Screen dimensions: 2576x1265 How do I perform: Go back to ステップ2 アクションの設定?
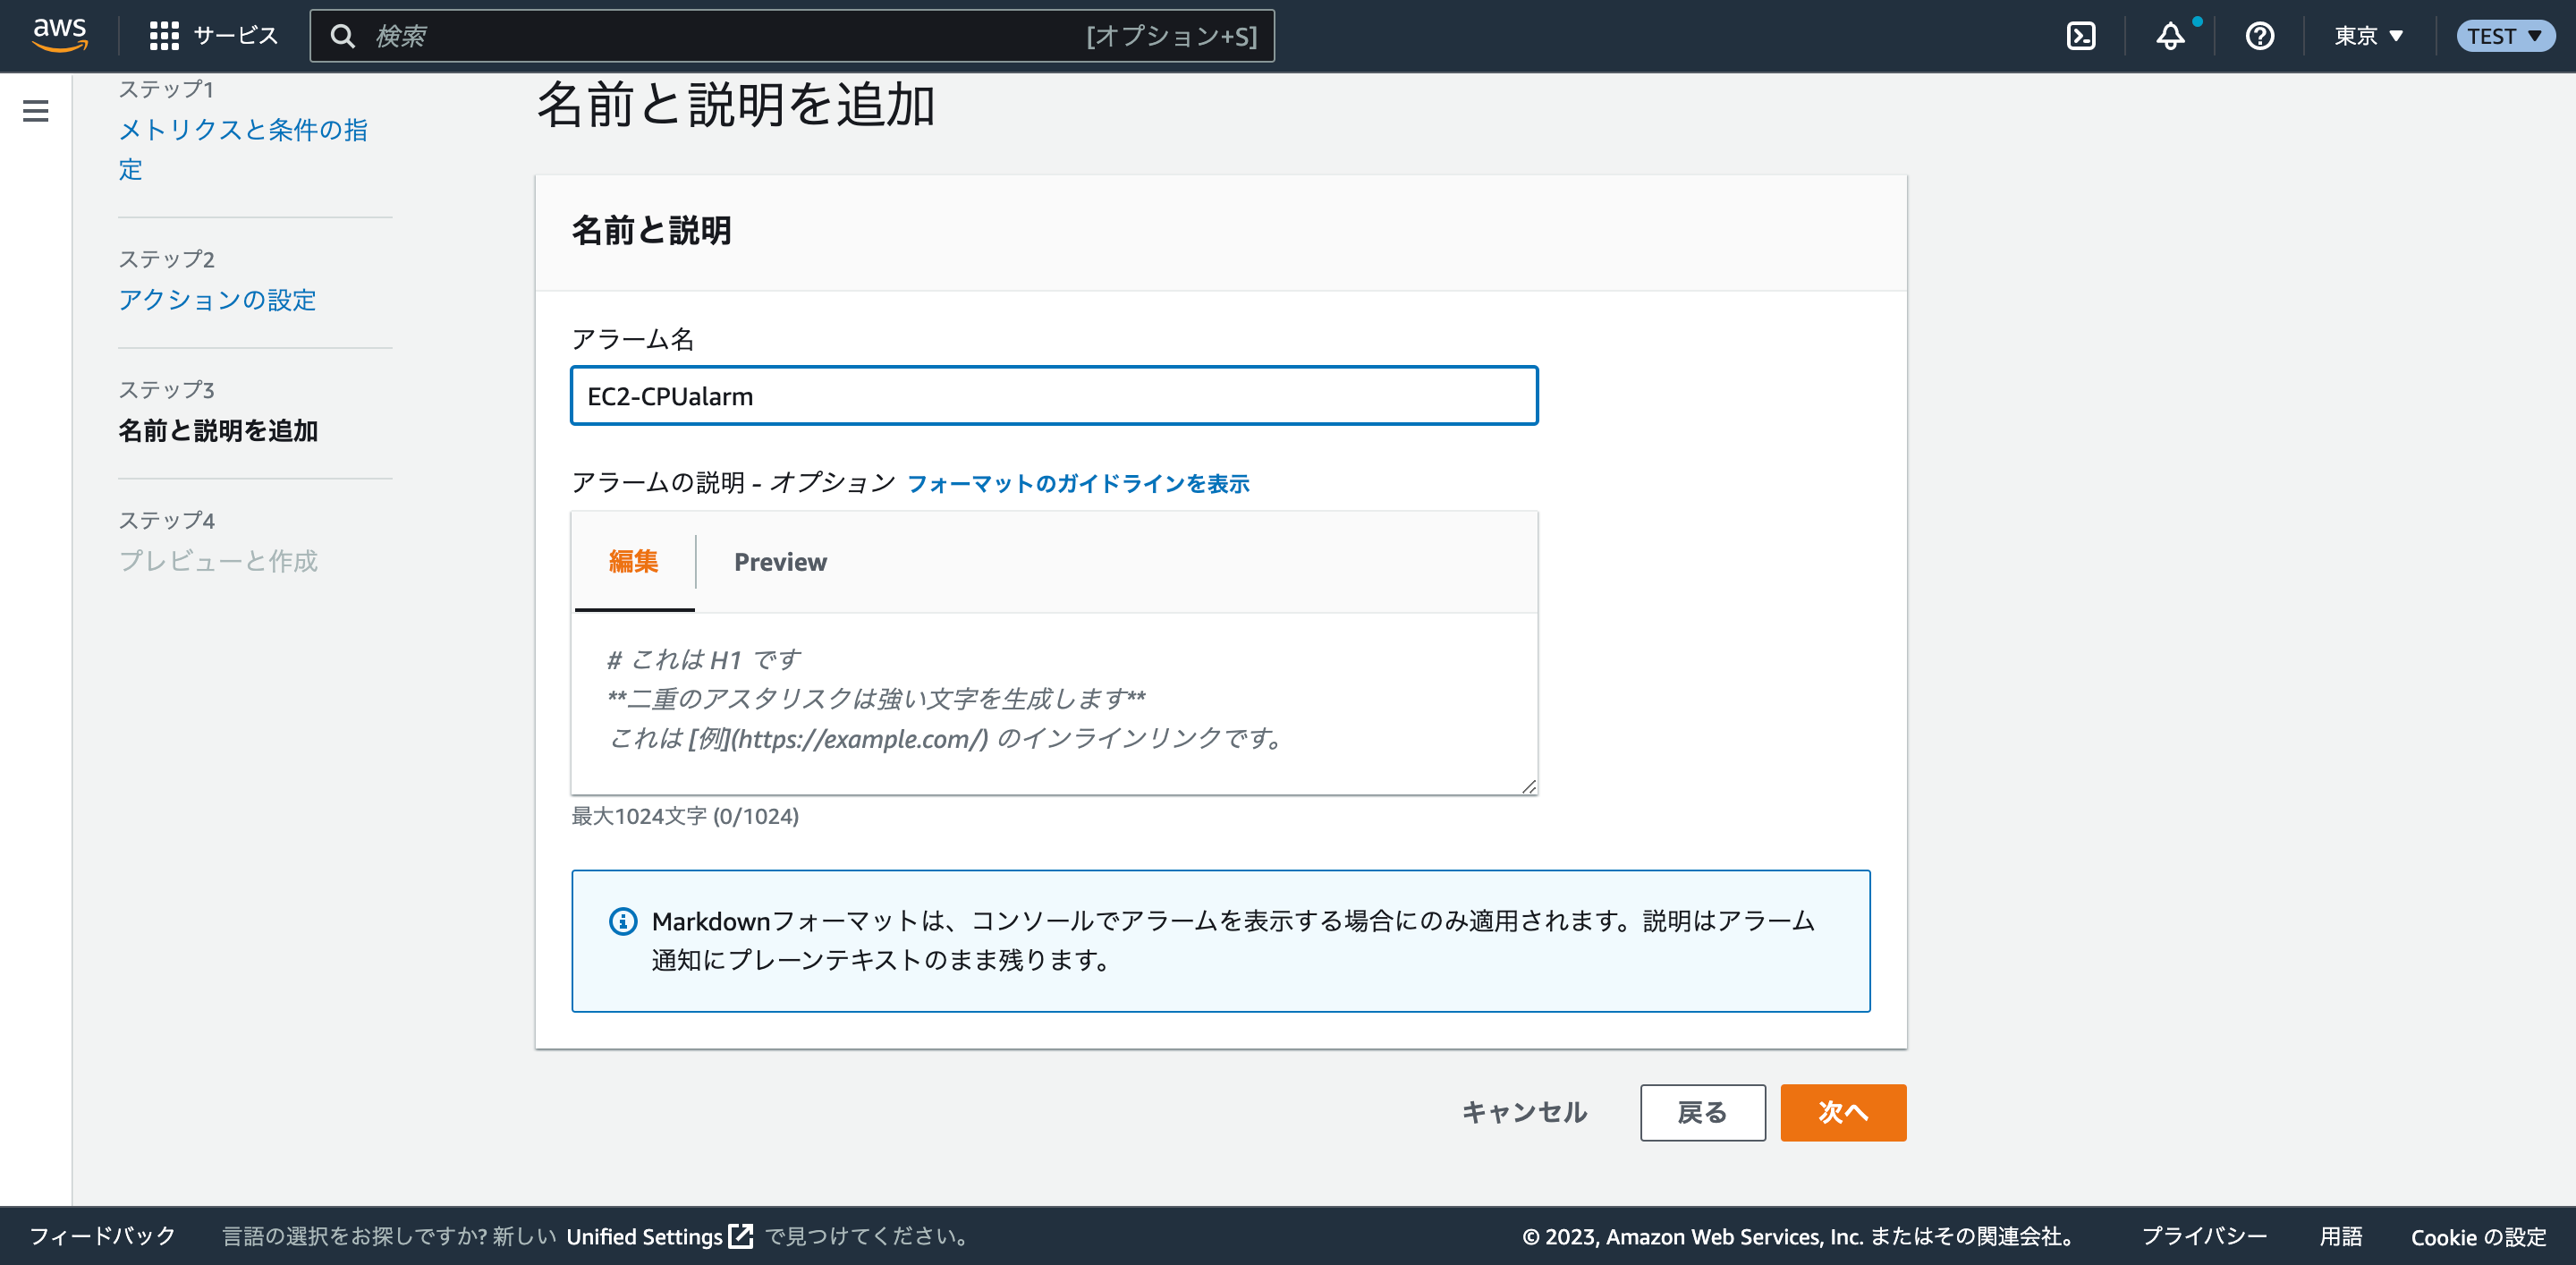[x=217, y=300]
